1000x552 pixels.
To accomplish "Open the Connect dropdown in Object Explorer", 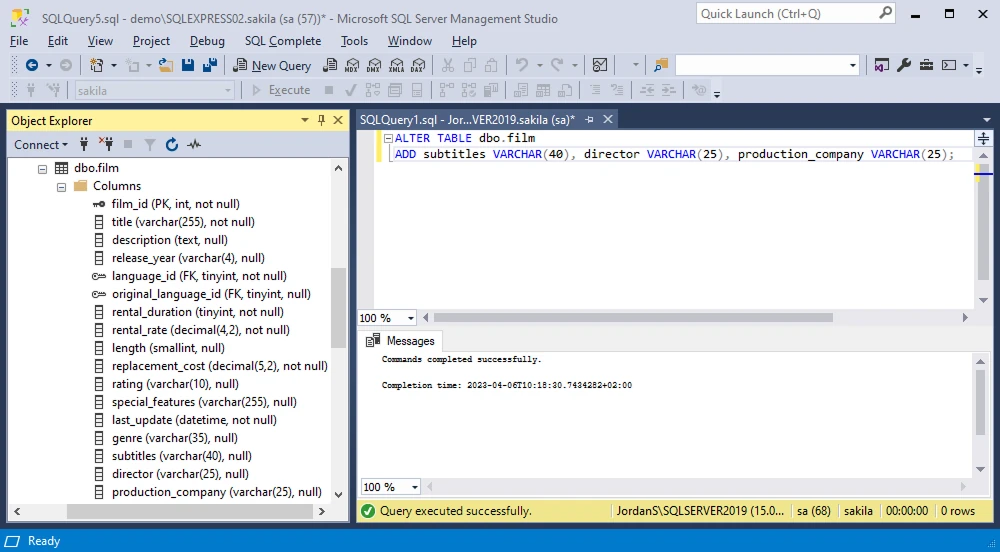I will click(41, 145).
